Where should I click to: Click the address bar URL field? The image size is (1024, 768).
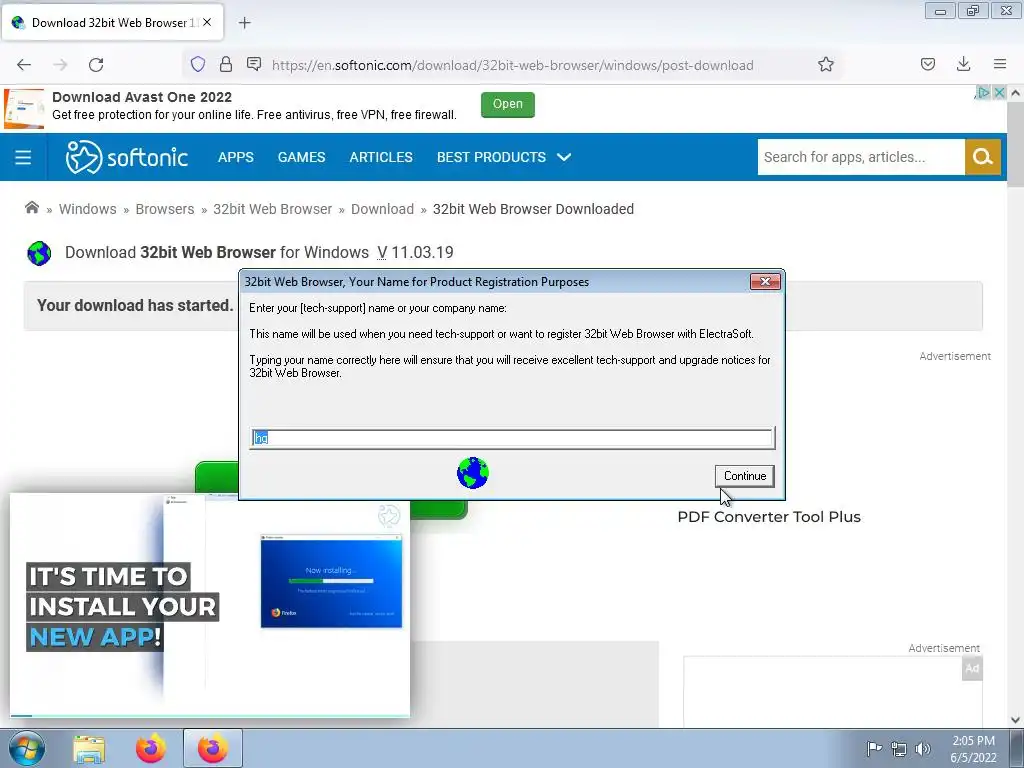click(x=513, y=65)
